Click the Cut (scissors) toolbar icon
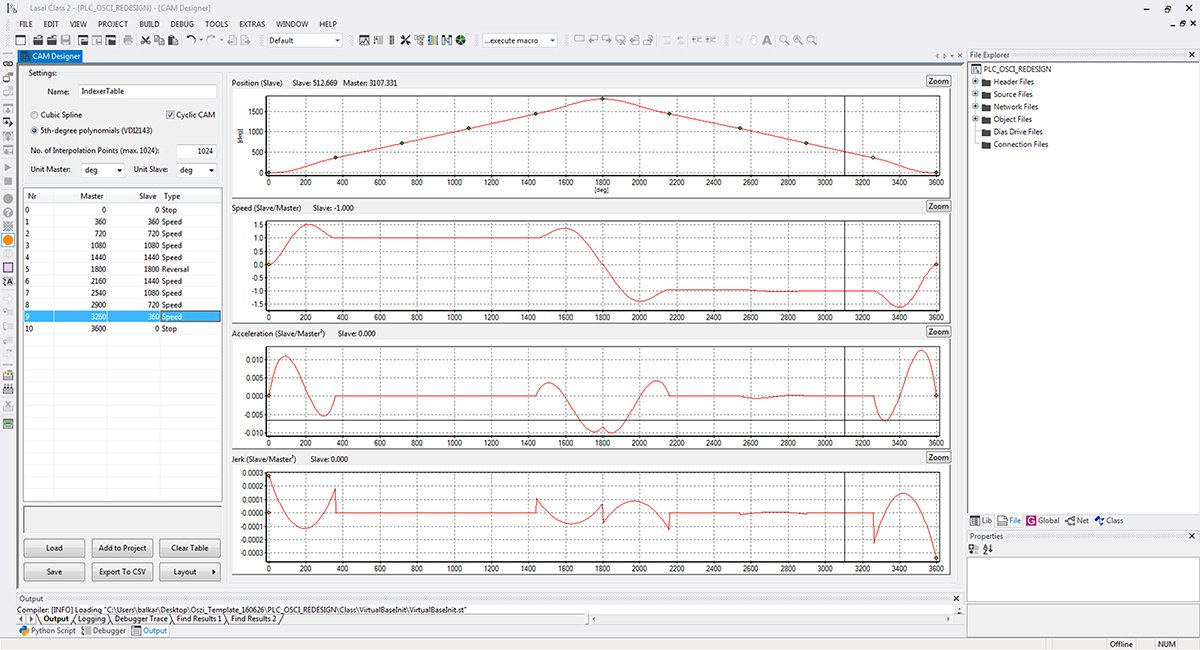This screenshot has width=1200, height=650. click(x=145, y=40)
